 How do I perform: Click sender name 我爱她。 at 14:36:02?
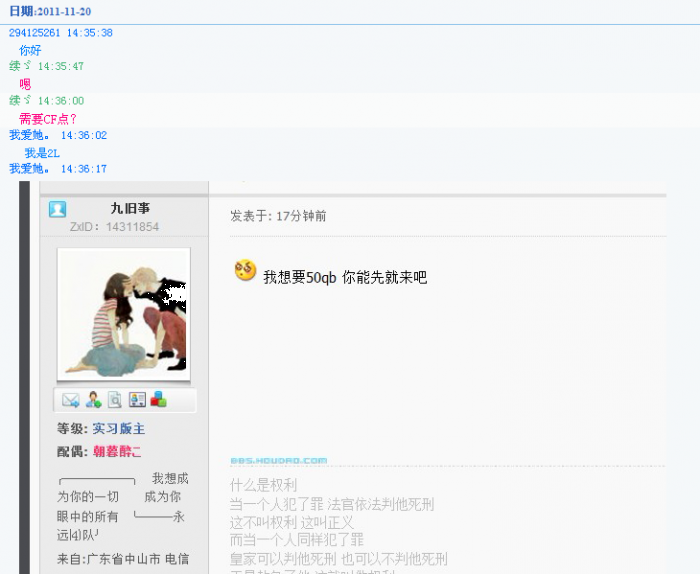pos(29,135)
